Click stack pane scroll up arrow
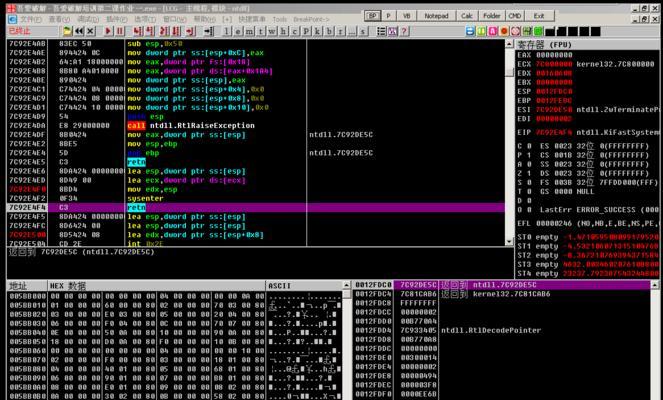This screenshot has height=400, width=663. pyautogui.click(x=655, y=285)
